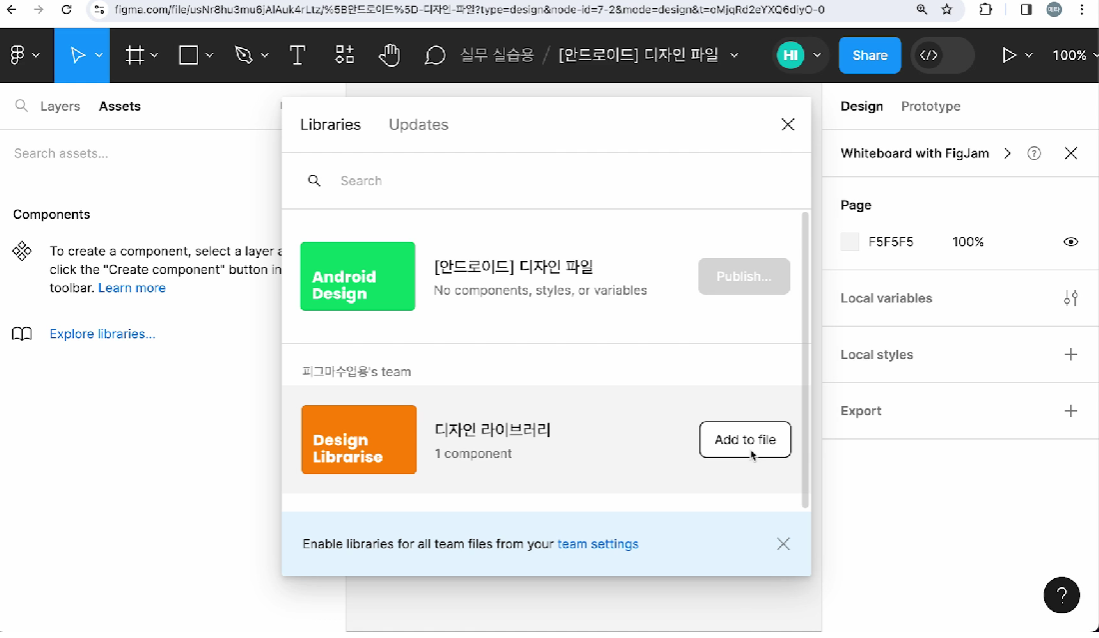Open the Resources components tool
This screenshot has width=1099, height=638.
344,55
